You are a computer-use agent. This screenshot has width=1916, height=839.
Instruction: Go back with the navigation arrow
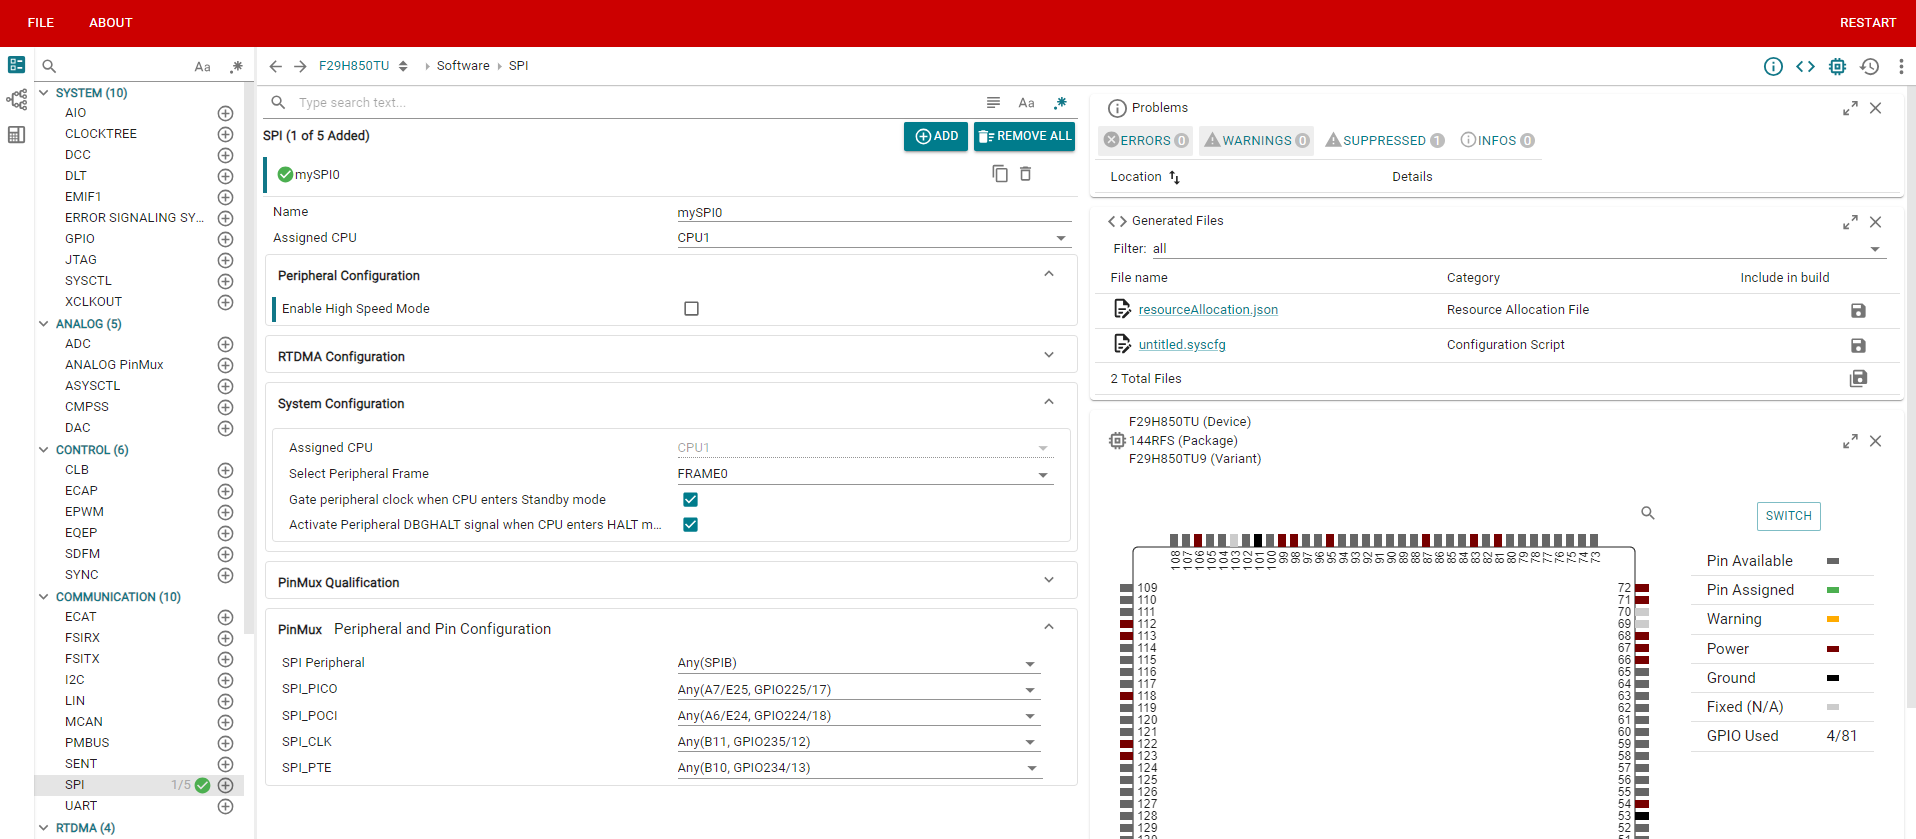click(x=276, y=66)
